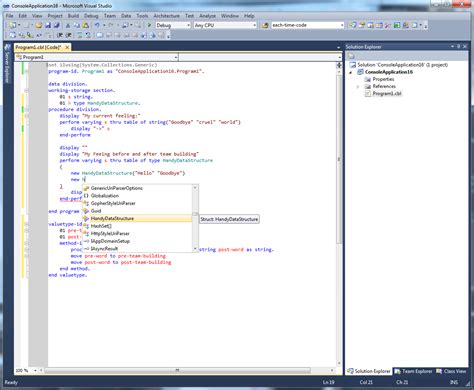Click the New Project toolbar icon
Viewport: 474px width, 390px height.
[13, 25]
